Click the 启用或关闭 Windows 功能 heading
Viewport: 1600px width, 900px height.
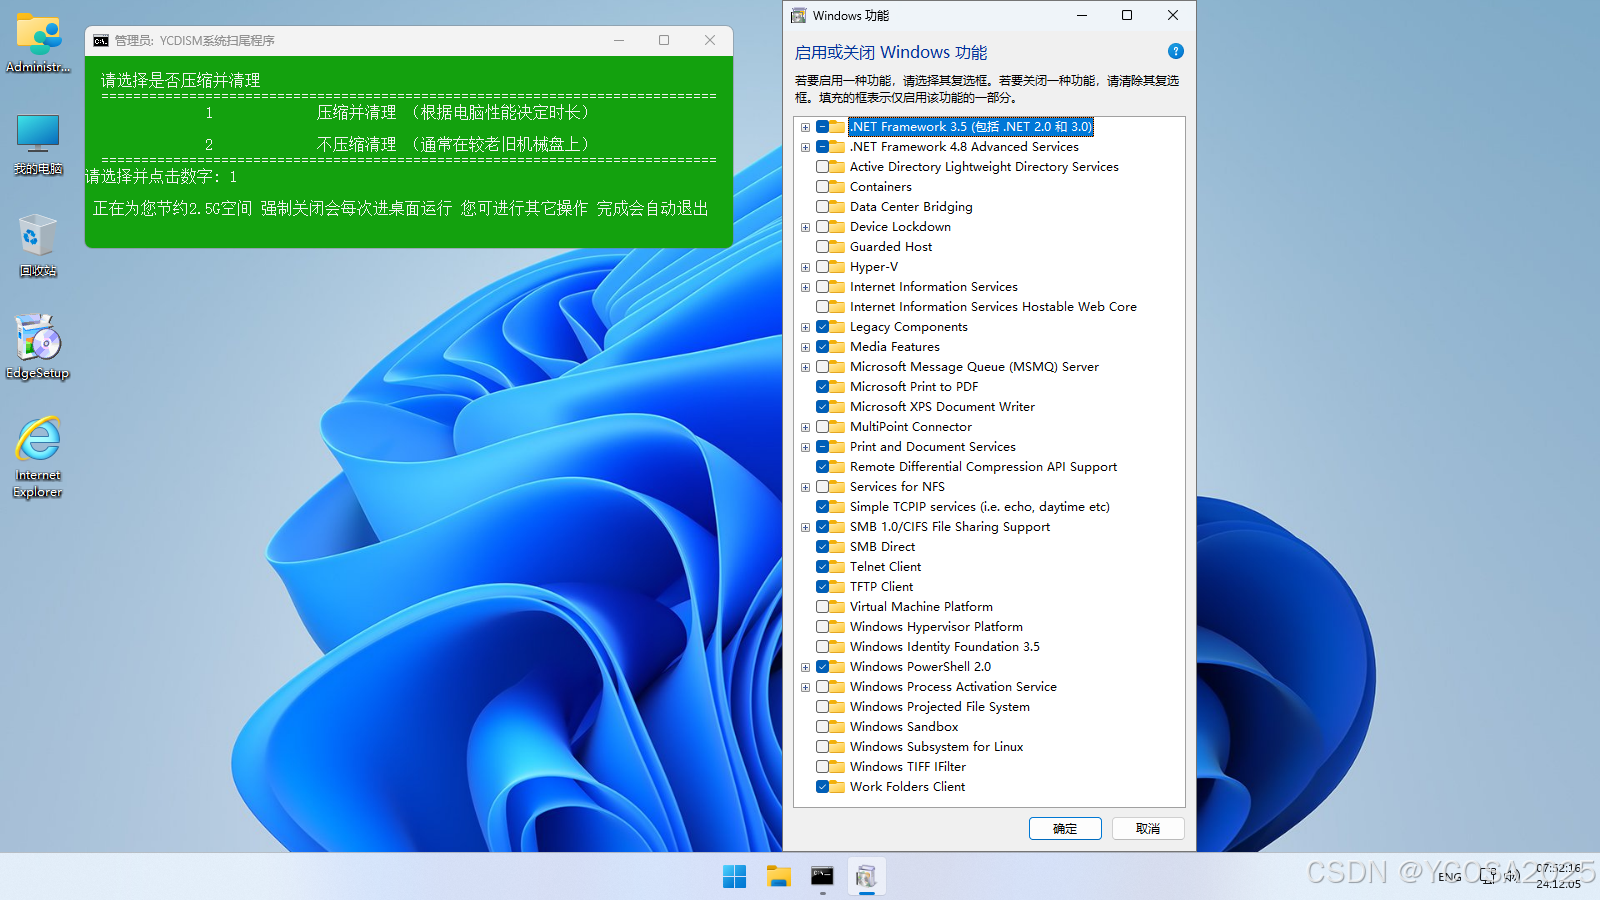click(891, 52)
